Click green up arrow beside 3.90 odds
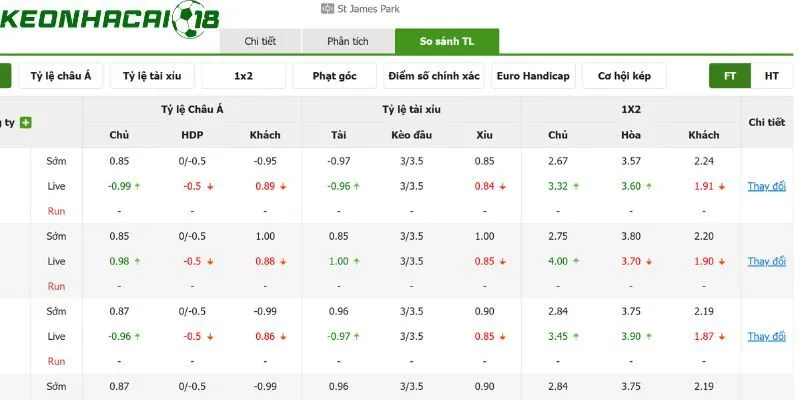 [x=648, y=337]
